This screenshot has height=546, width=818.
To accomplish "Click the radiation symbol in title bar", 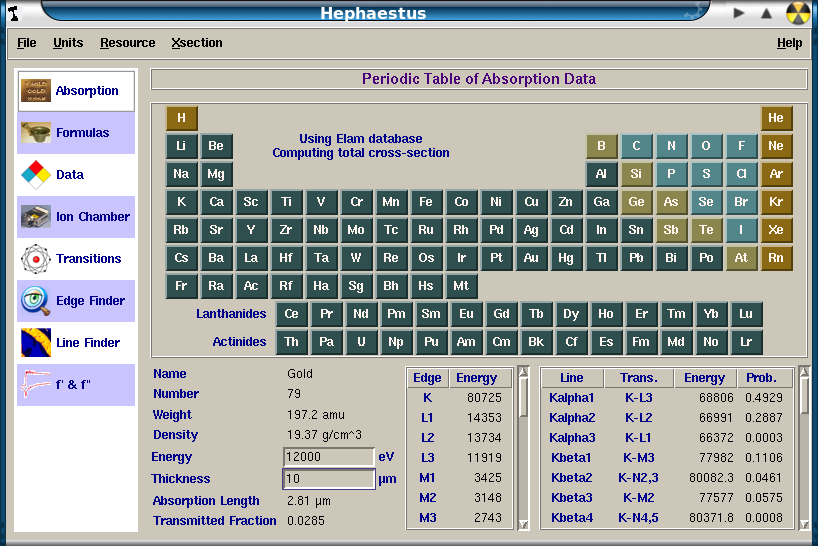I will point(797,13).
